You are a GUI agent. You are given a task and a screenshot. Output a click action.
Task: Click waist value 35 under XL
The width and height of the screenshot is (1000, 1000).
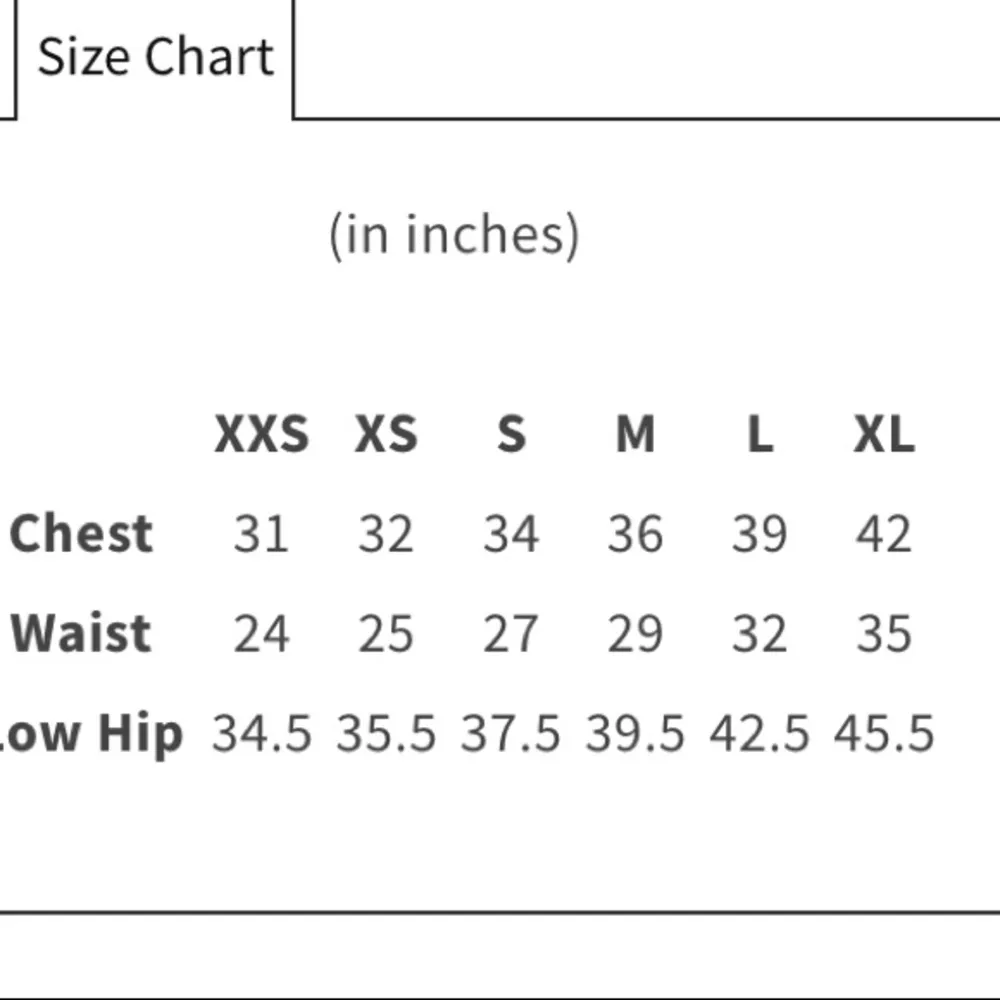click(x=884, y=633)
